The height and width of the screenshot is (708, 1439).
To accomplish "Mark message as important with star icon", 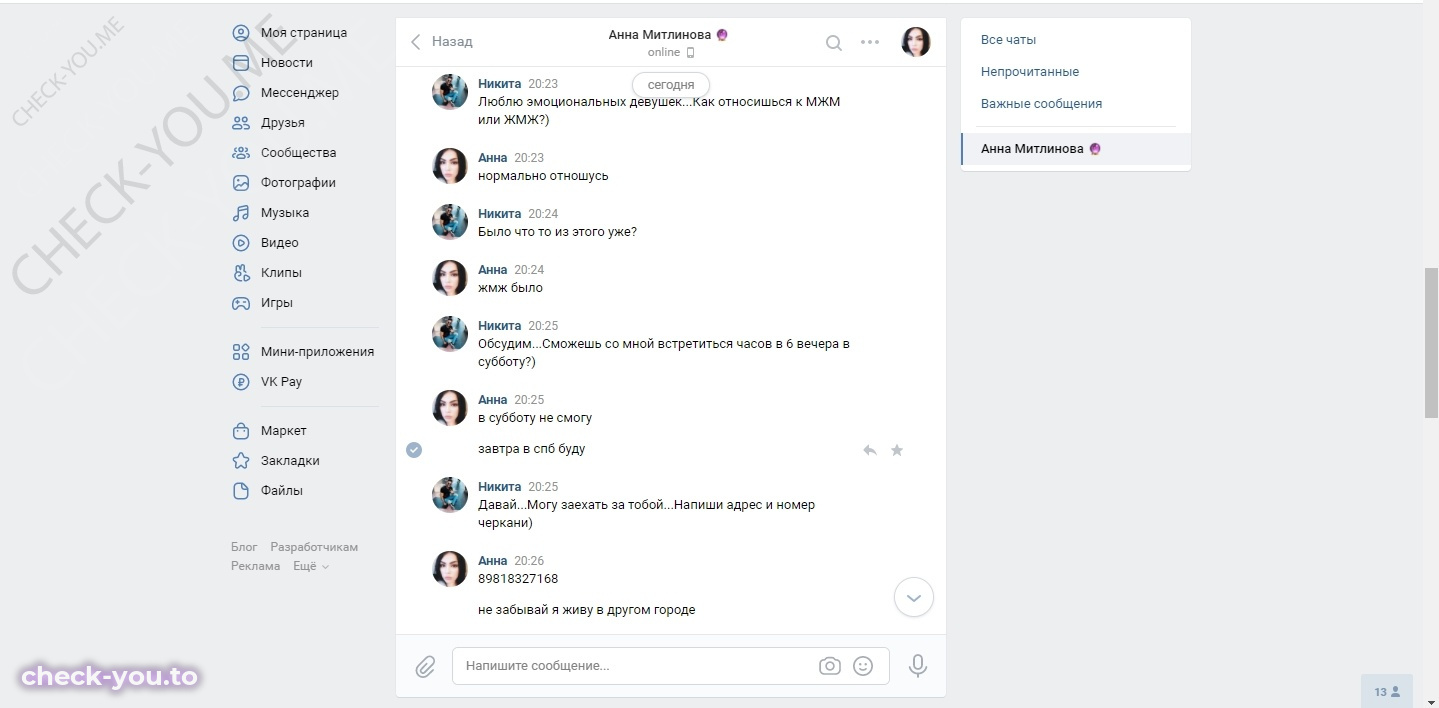I will (897, 450).
